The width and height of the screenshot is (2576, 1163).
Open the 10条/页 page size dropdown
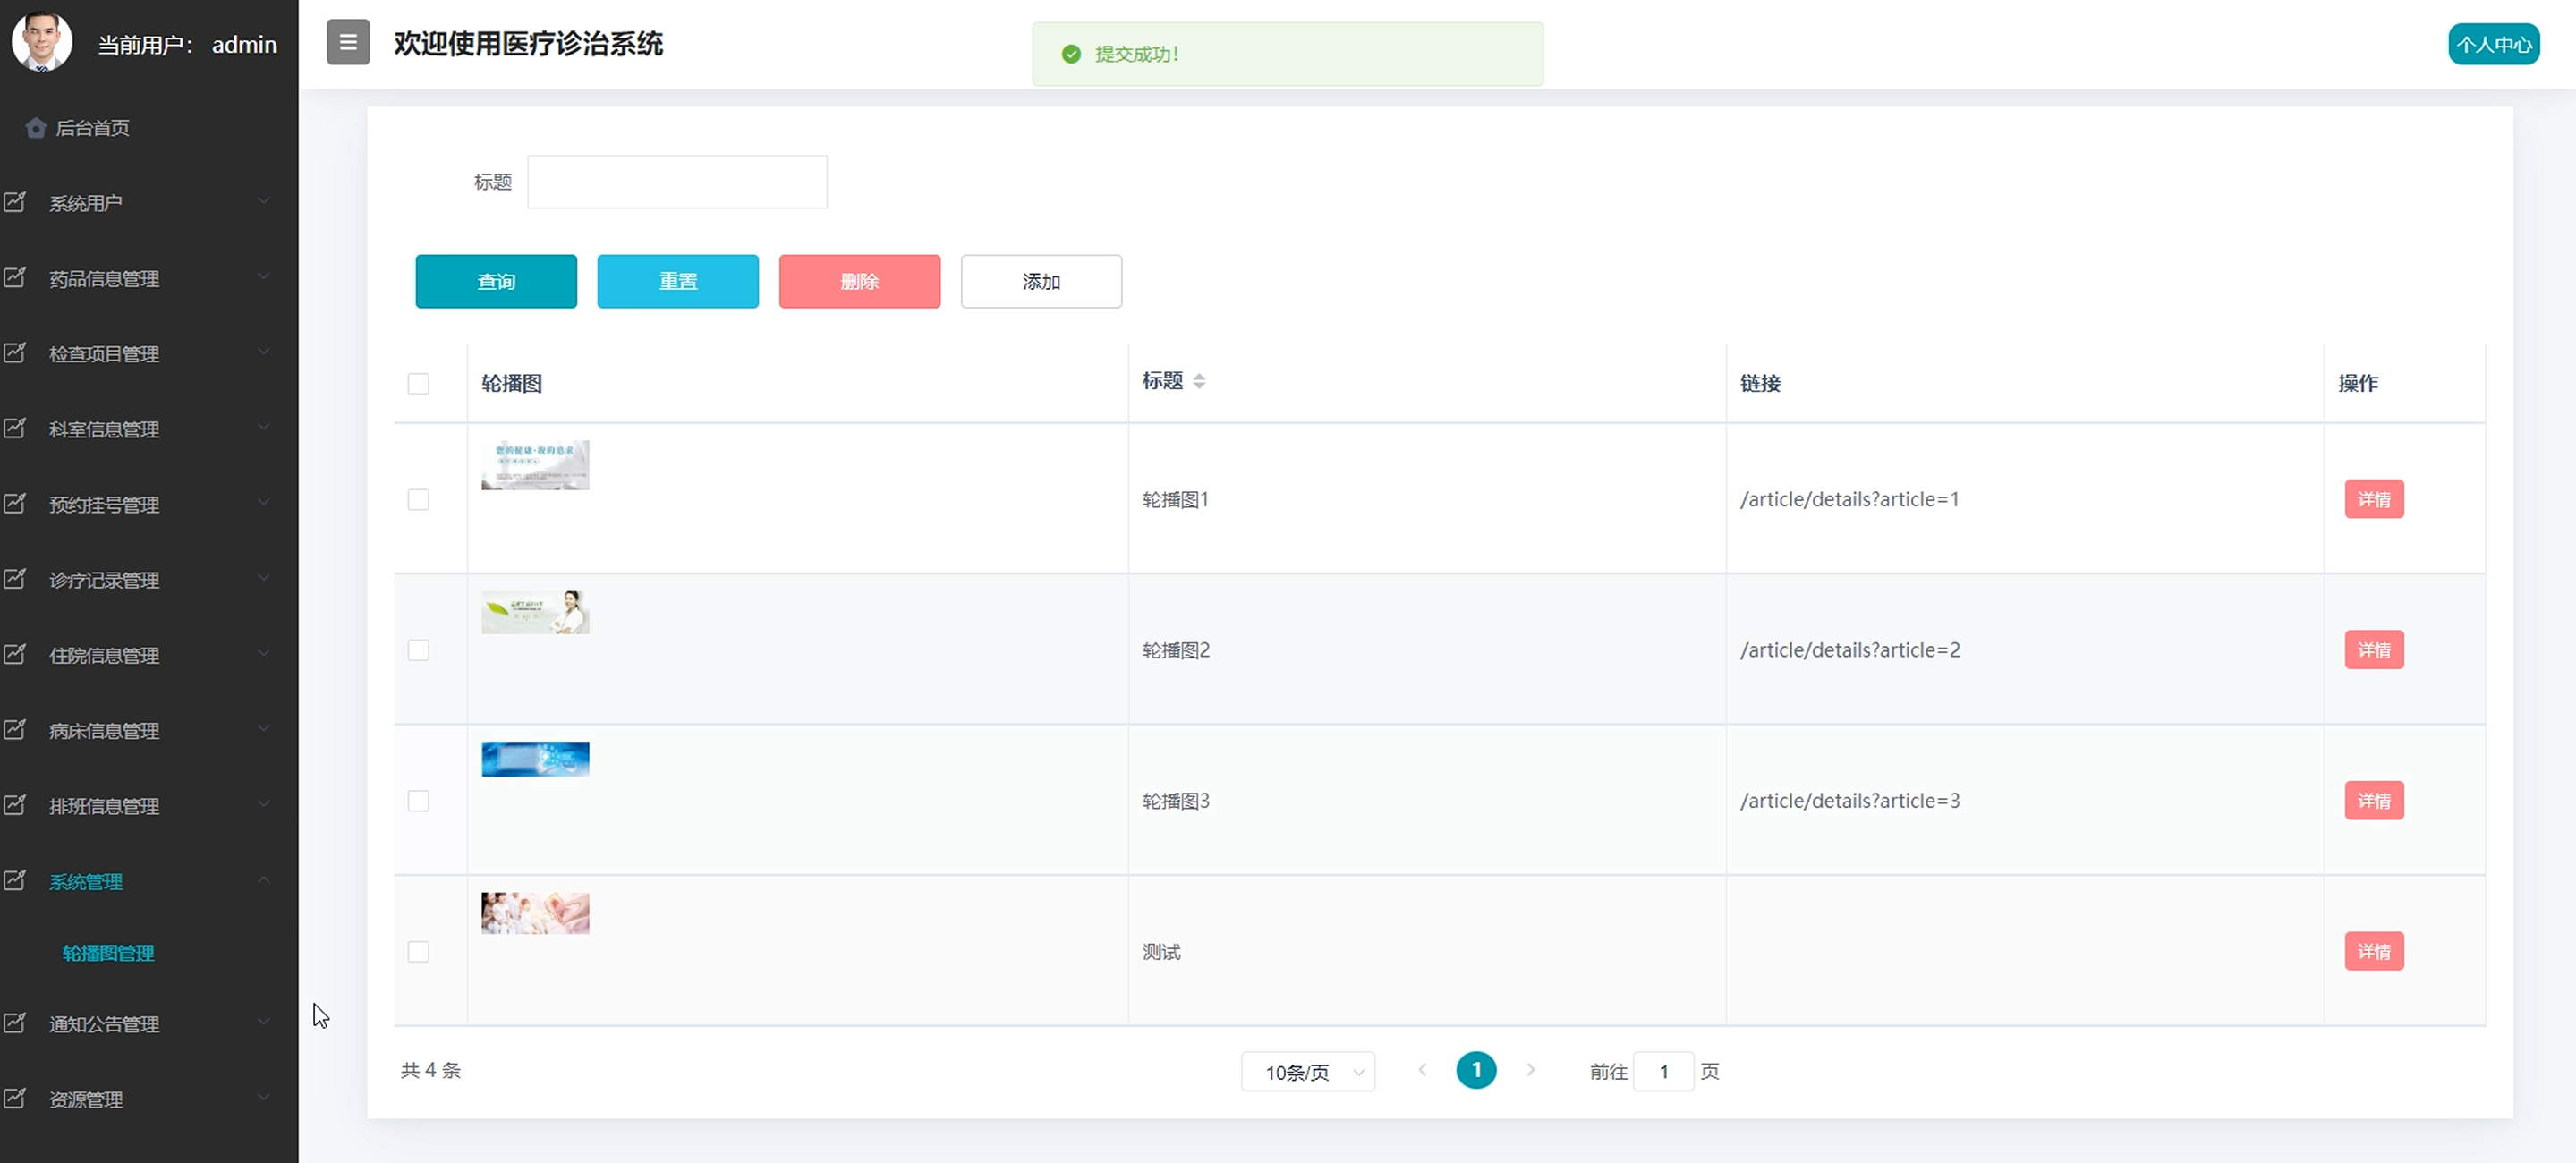coord(1307,1072)
